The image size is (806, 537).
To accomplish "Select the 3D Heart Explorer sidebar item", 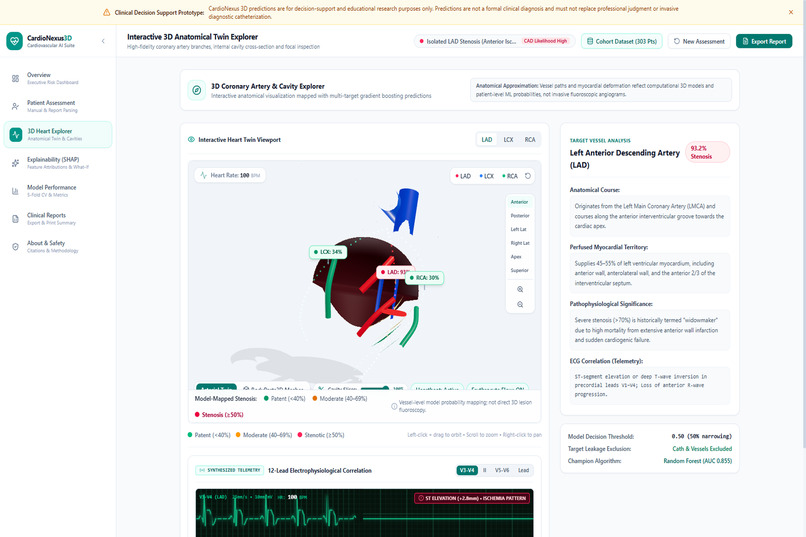I will (58, 135).
